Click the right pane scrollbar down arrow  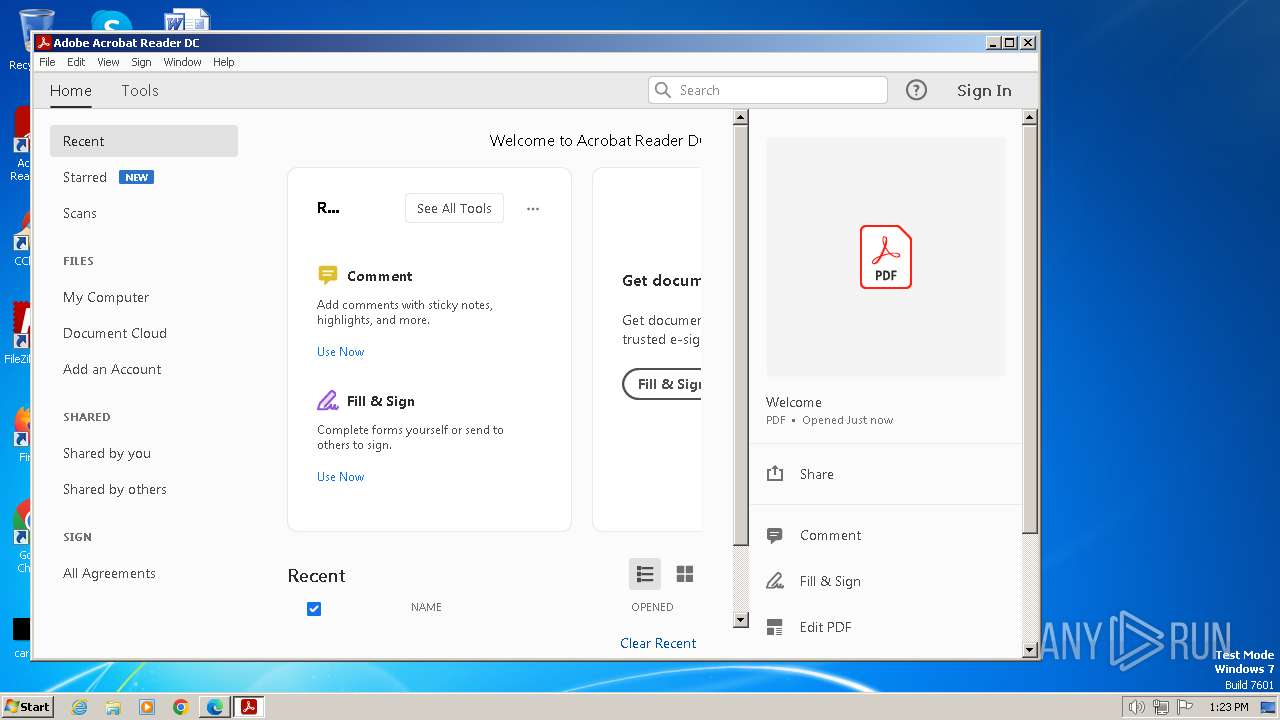(x=1030, y=650)
